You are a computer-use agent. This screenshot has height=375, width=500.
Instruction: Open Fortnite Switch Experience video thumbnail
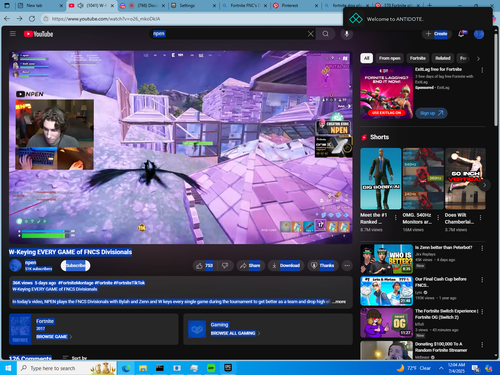[386, 323]
